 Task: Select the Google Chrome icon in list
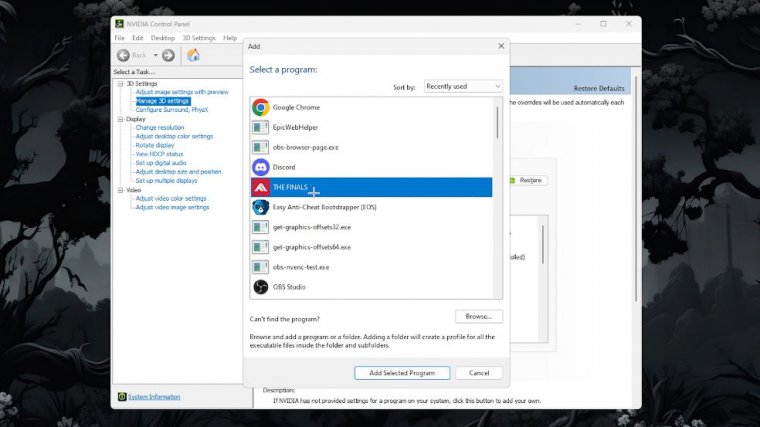point(260,107)
